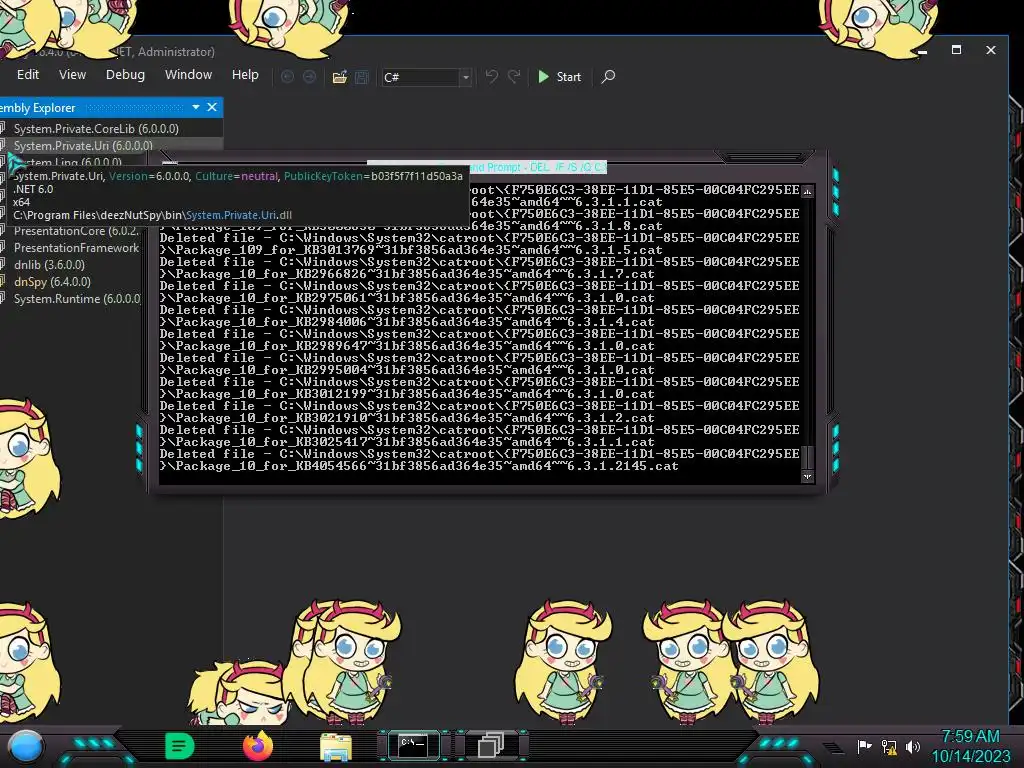Open the Debug menu
The width and height of the screenshot is (1024, 768).
(125, 75)
